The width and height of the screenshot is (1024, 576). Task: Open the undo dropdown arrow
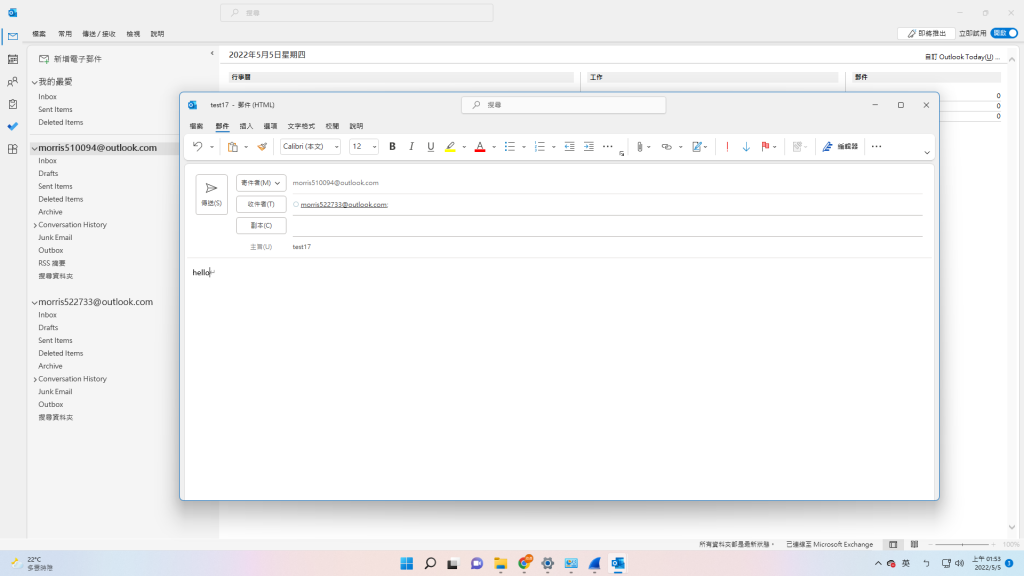point(212,147)
